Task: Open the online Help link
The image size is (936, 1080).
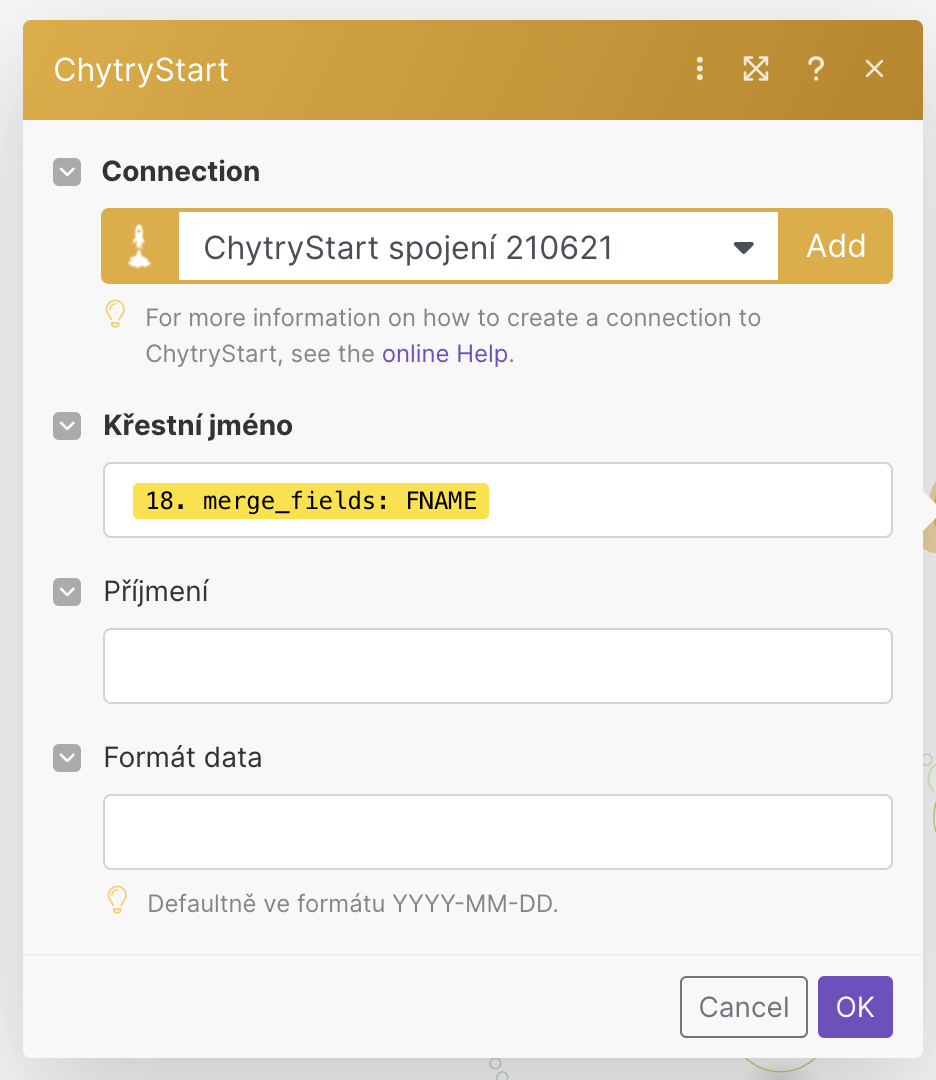Action: [445, 353]
